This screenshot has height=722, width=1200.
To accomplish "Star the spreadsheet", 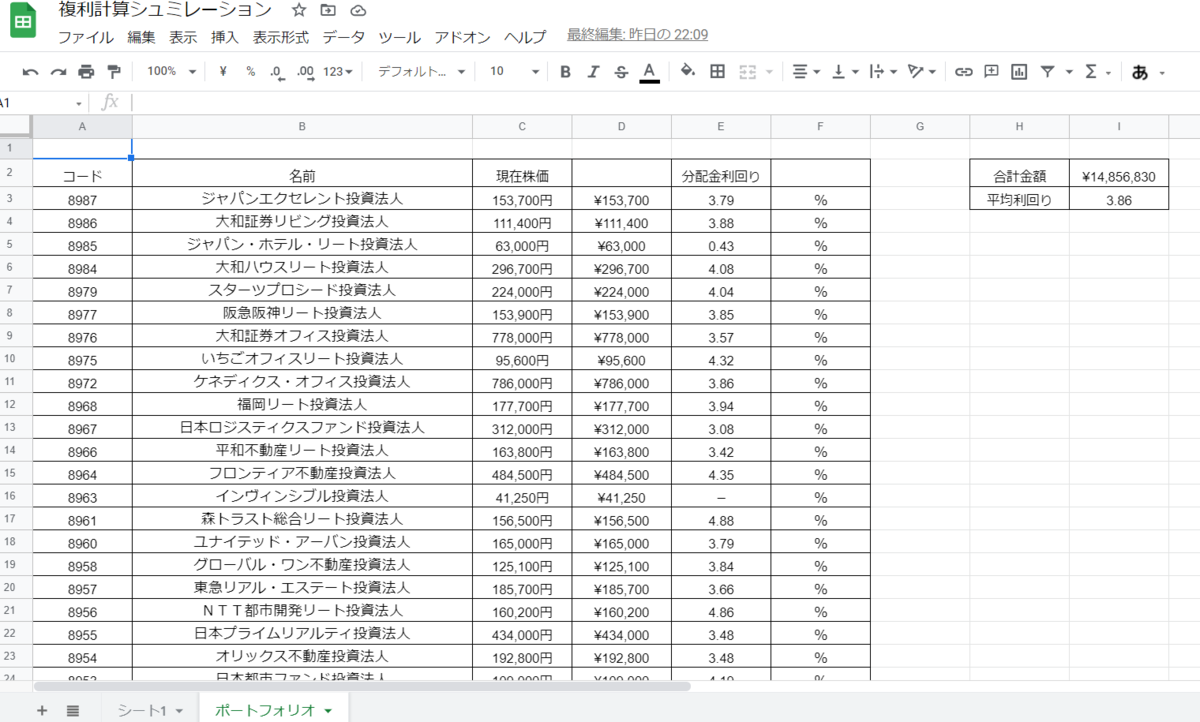I will pos(298,11).
